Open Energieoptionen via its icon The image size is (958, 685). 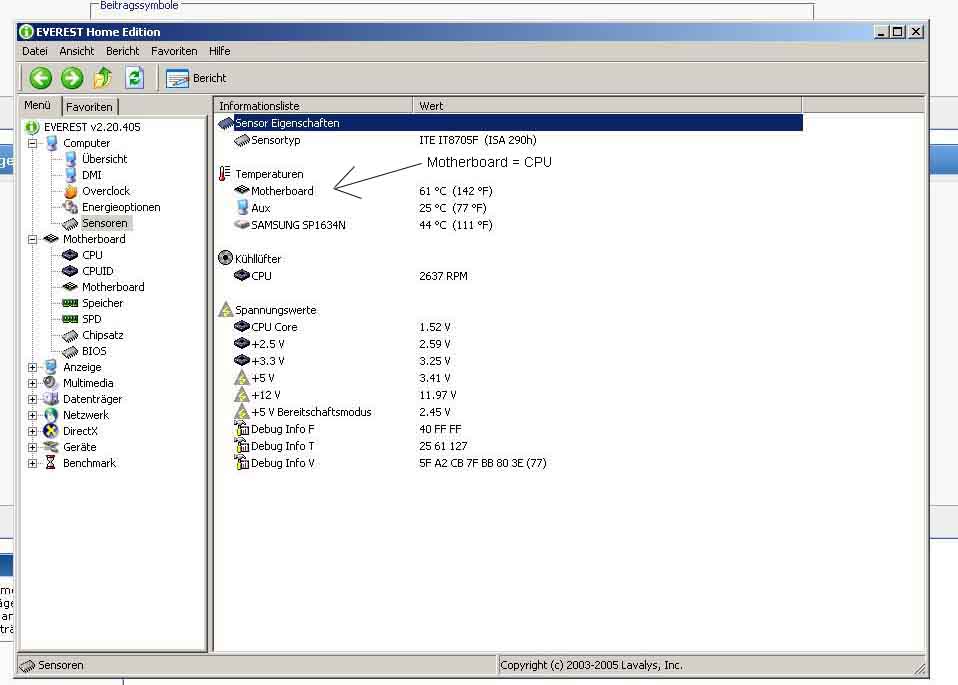click(71, 207)
